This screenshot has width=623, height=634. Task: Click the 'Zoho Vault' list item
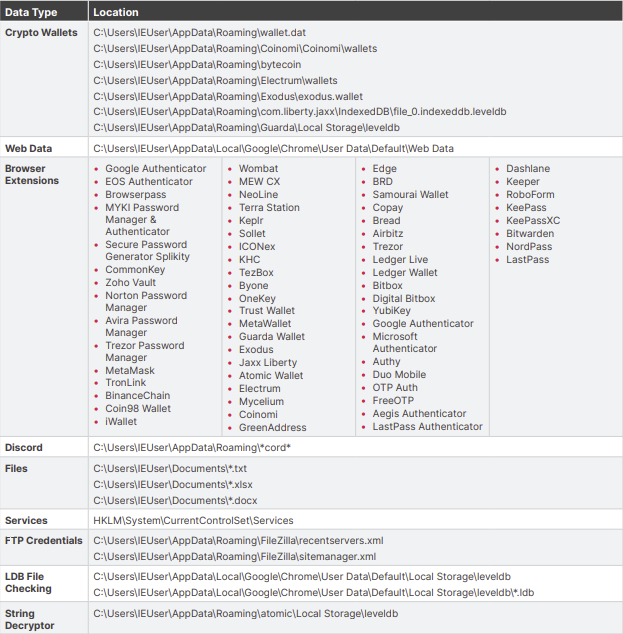pos(130,282)
